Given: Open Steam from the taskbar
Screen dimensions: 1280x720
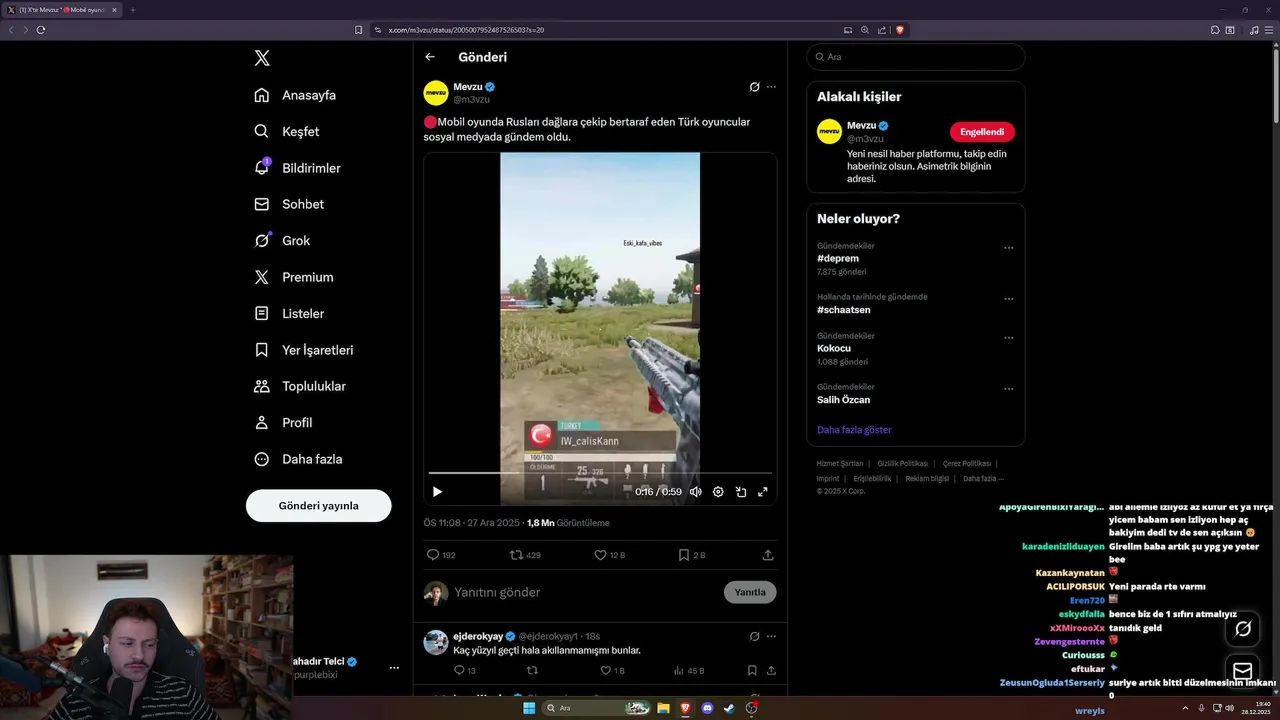Looking at the screenshot, I should 730,708.
